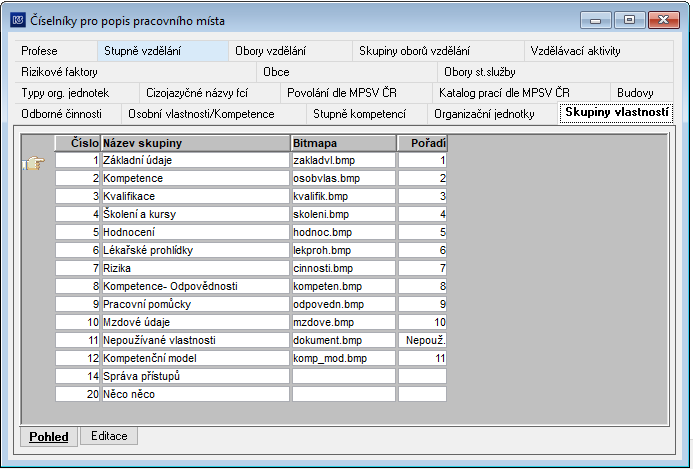Select the Základní údaje name cell
693x469 pixels.
(x=195, y=160)
